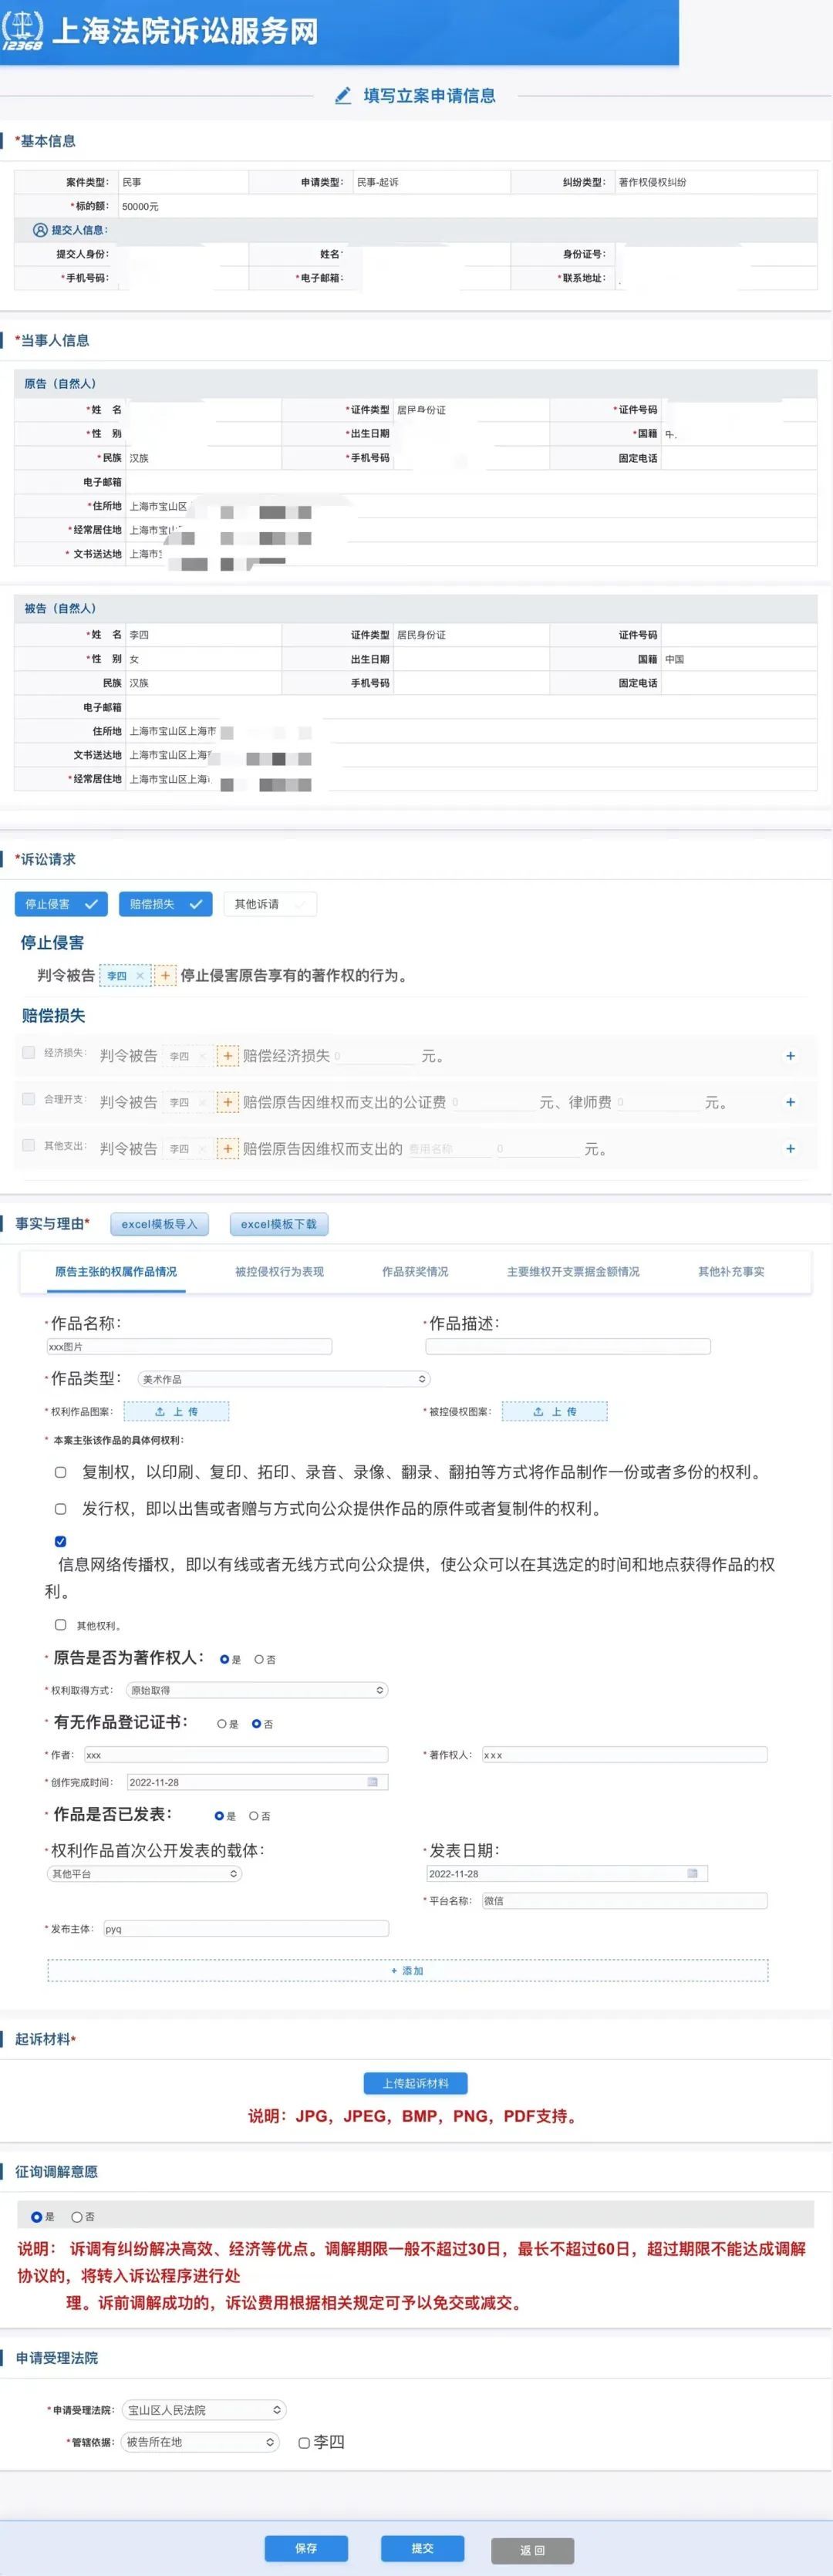Remove the 李四 tag under 停止侵害
This screenshot has height=2576, width=833.
(x=140, y=975)
